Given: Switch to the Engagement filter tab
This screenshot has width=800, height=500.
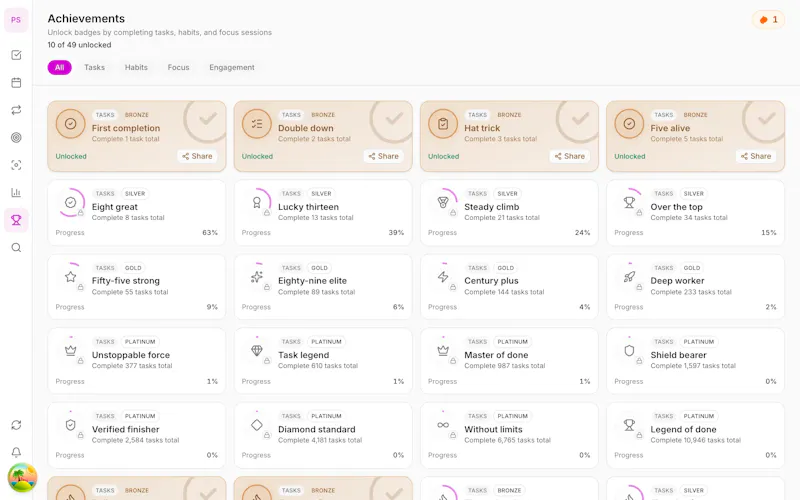Looking at the screenshot, I should tap(232, 67).
